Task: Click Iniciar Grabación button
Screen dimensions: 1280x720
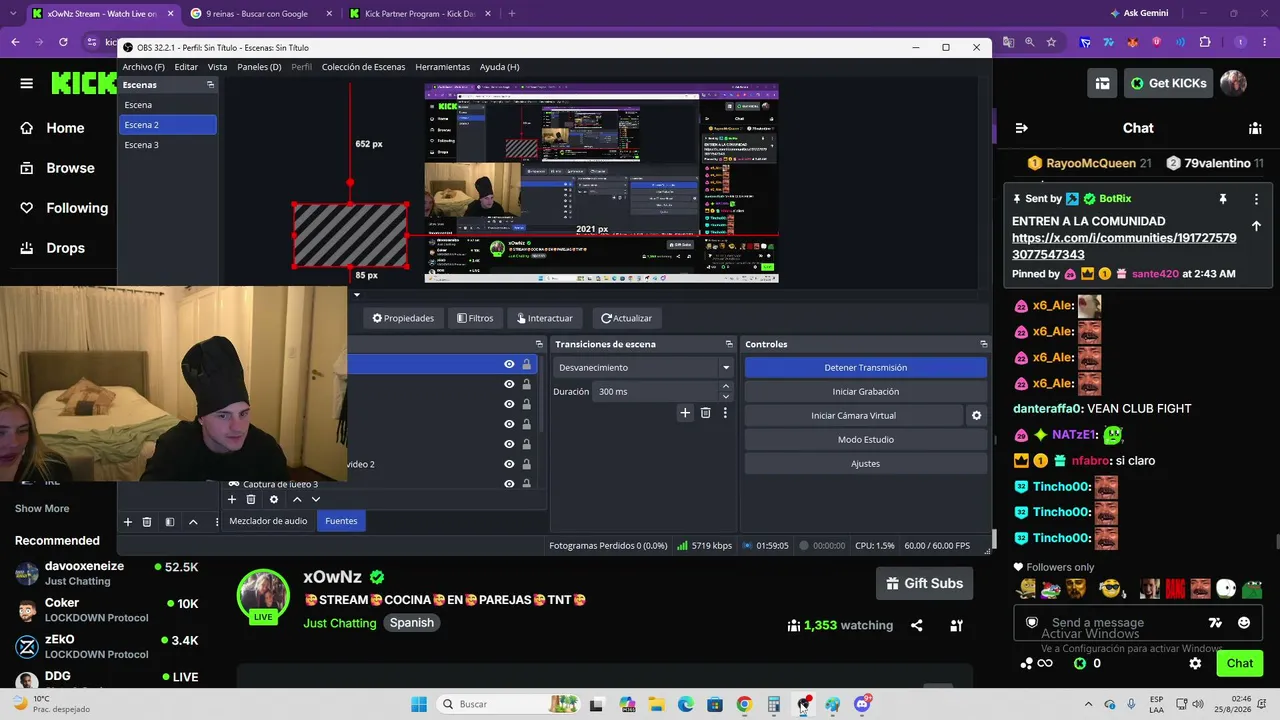Action: [866, 392]
